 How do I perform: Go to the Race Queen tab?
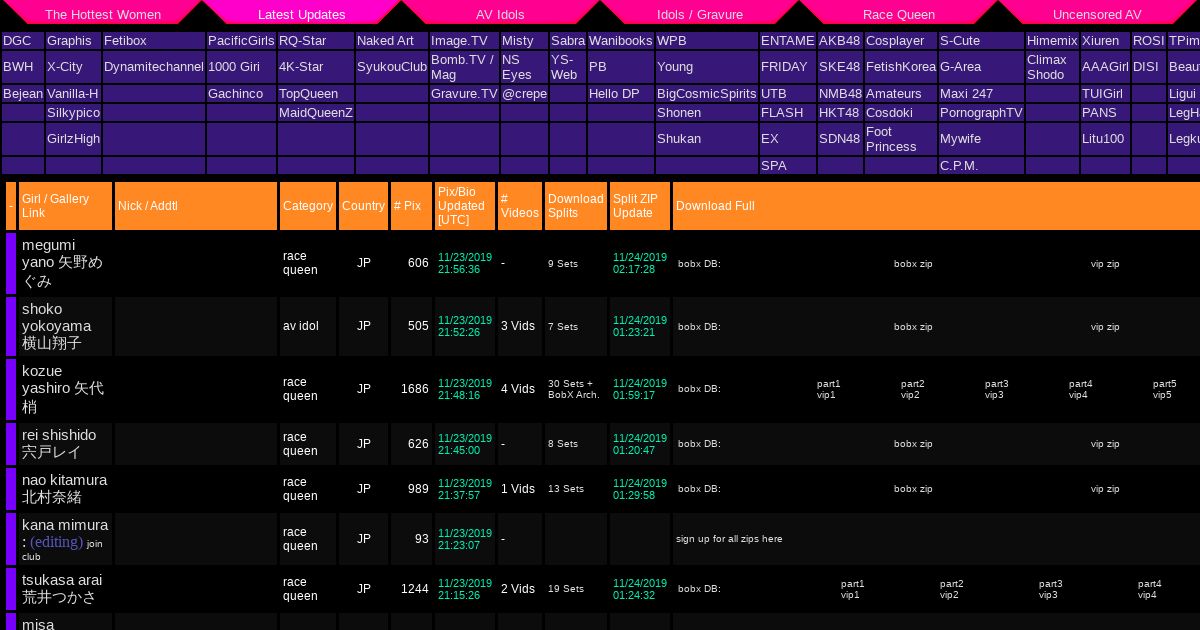click(899, 14)
